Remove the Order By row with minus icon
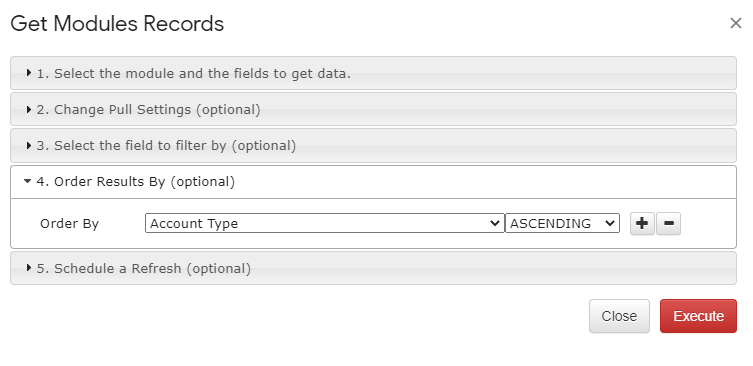 [668, 223]
